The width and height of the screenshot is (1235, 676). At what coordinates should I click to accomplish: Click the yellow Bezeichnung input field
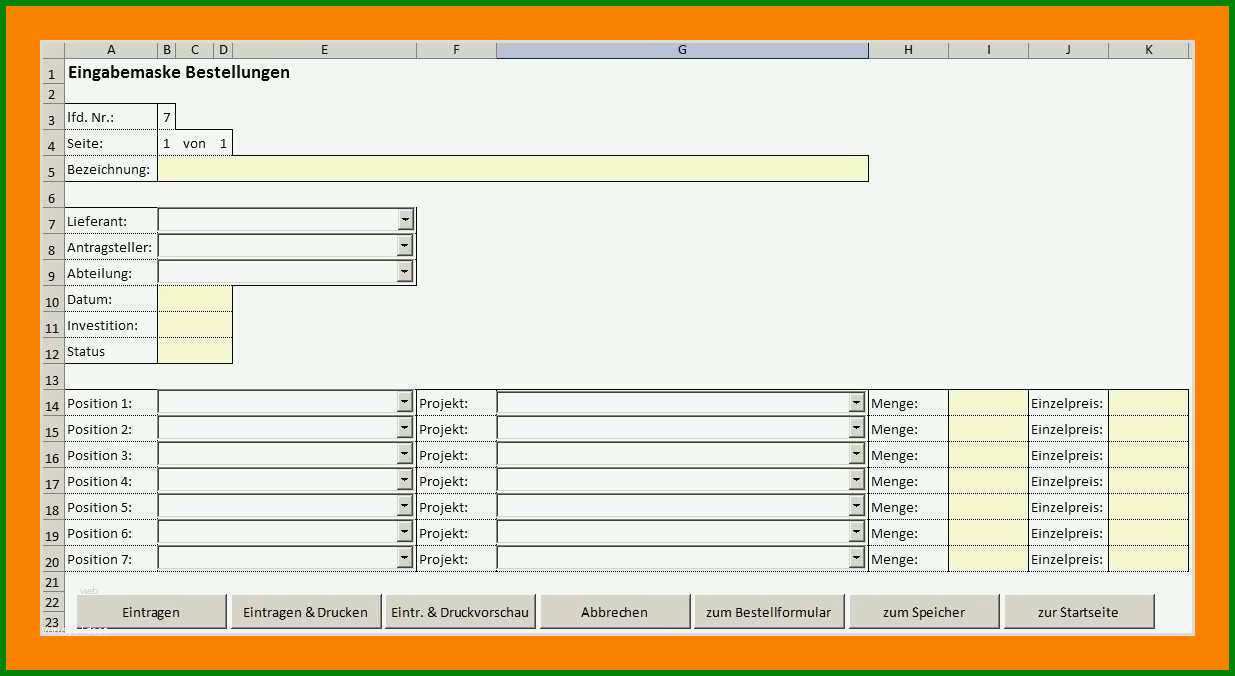click(513, 169)
